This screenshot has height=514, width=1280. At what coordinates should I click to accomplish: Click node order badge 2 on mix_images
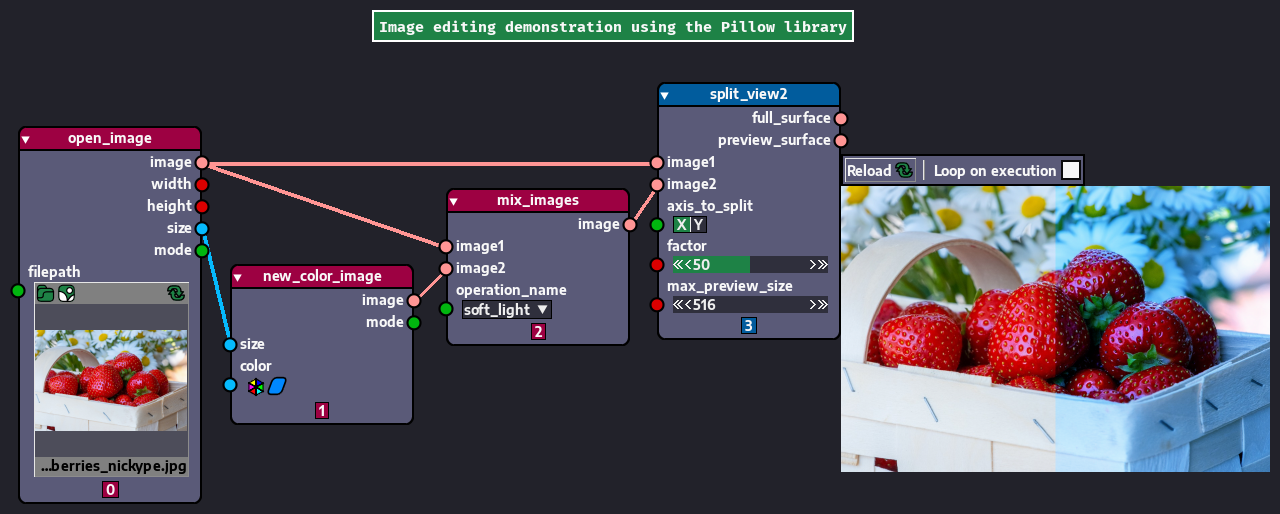(538, 332)
